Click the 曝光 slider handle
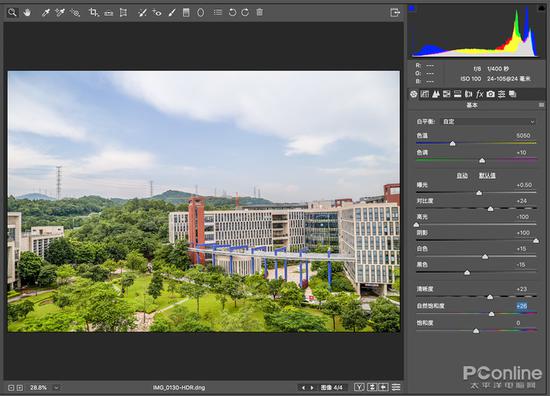Viewport: 550px width, 396px height. point(479,193)
